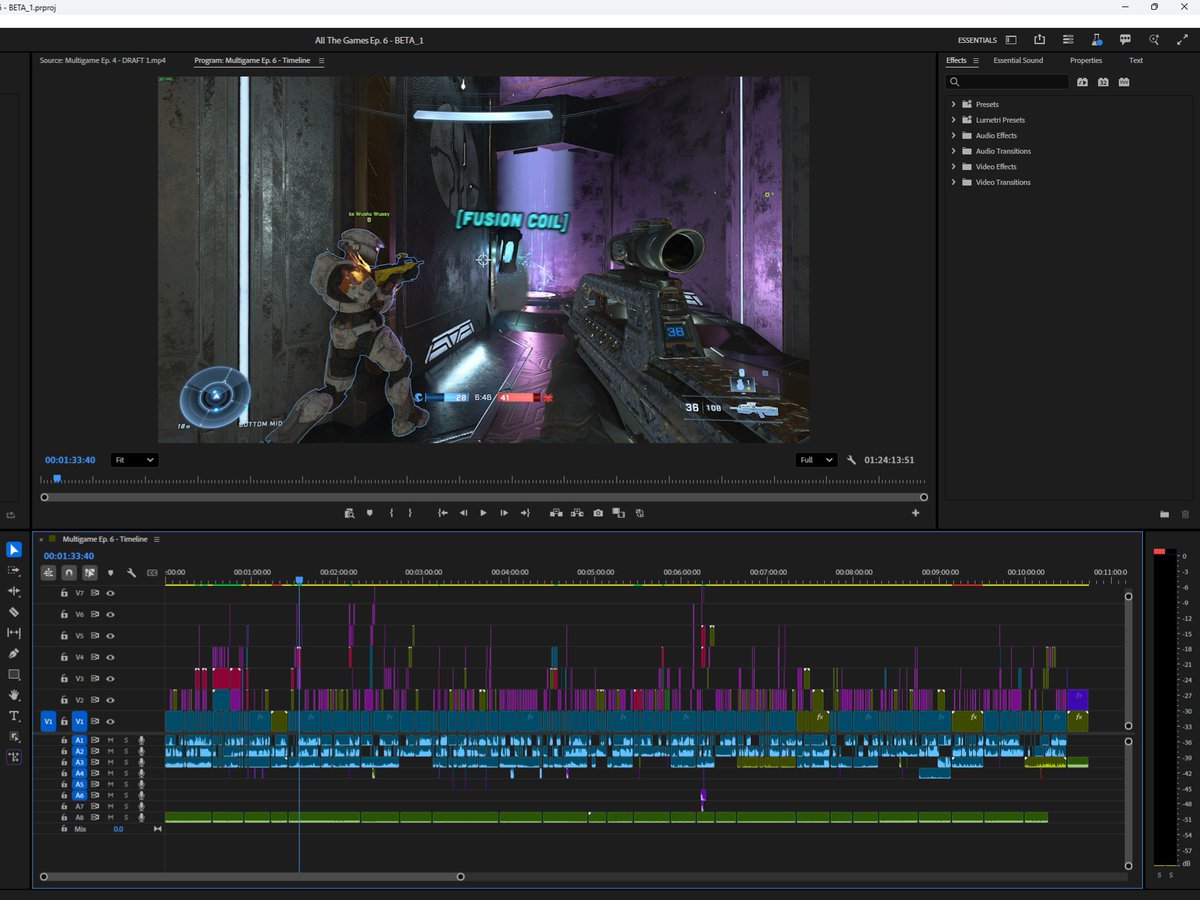Select the Ripple Edit tool
The image size is (1200, 900).
click(x=14, y=591)
